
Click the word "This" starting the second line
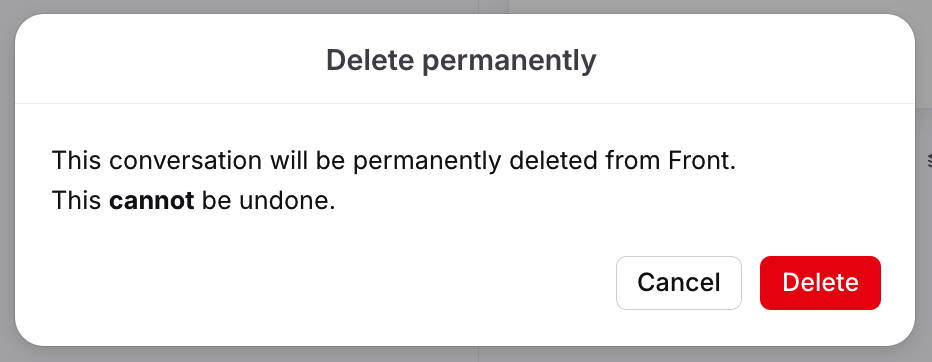pyautogui.click(x=77, y=201)
